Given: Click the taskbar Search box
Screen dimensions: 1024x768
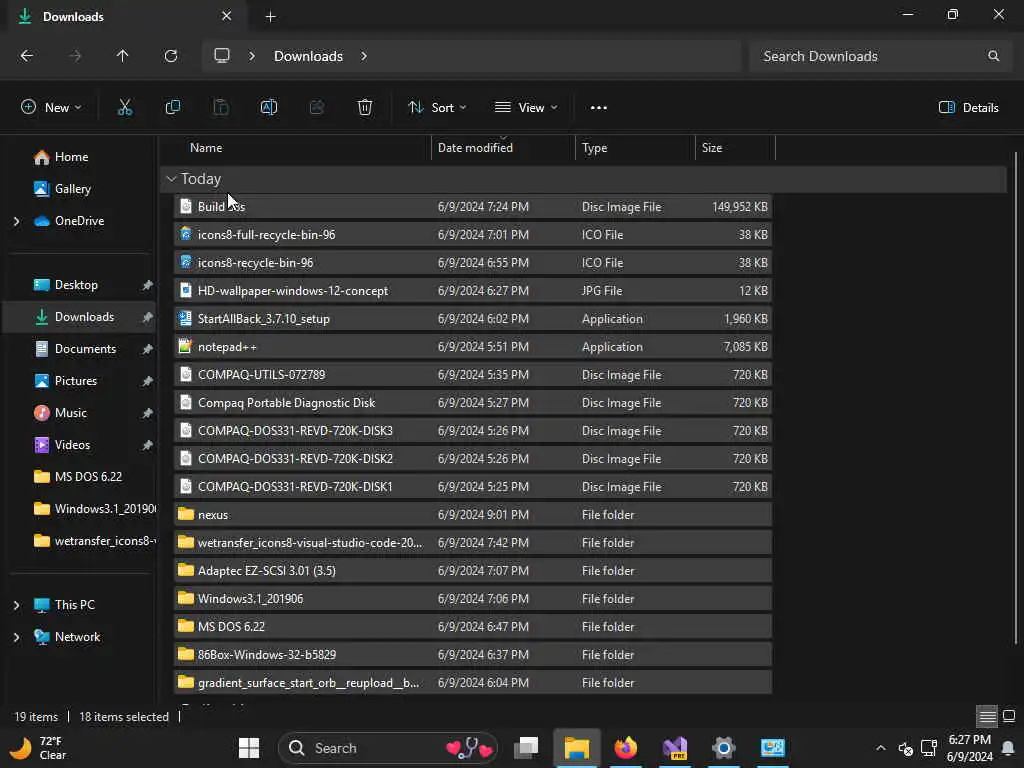Looking at the screenshot, I should click(x=388, y=748).
